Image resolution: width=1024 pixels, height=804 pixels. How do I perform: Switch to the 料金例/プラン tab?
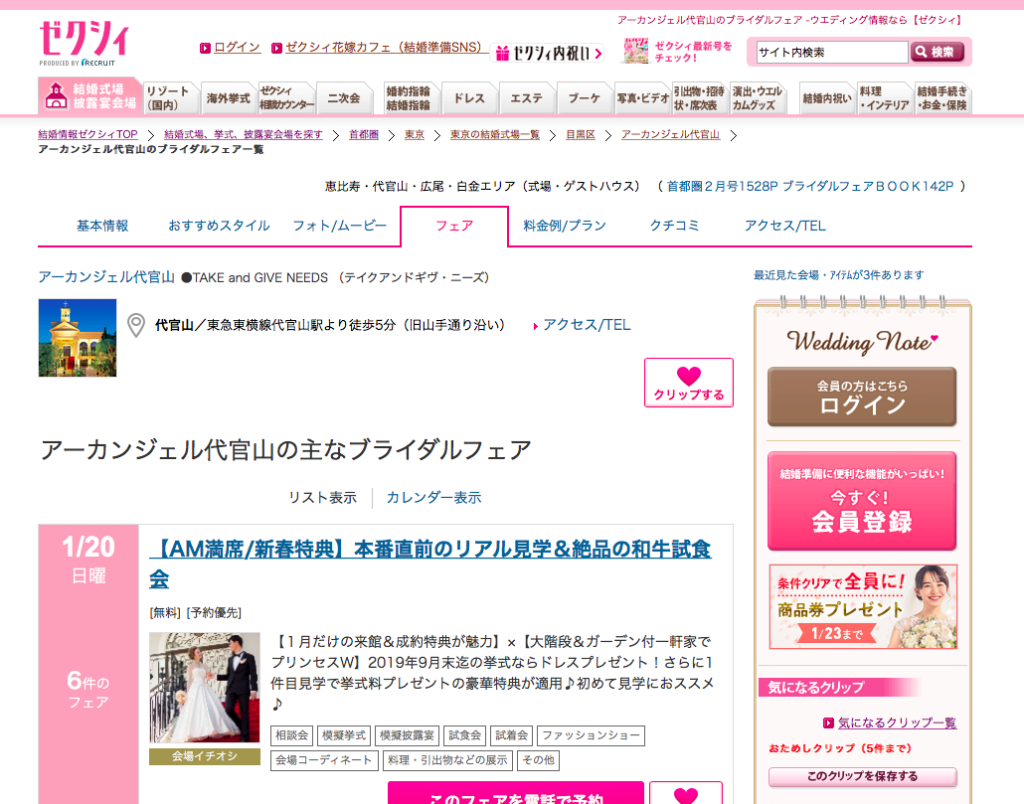pos(565,226)
